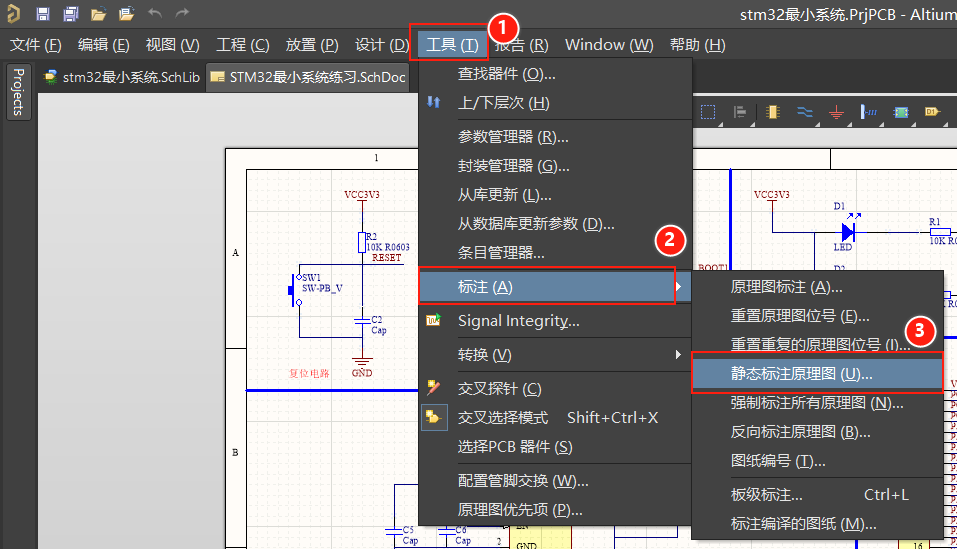Click the Redo arrow icon
The height and width of the screenshot is (549, 957).
(182, 13)
